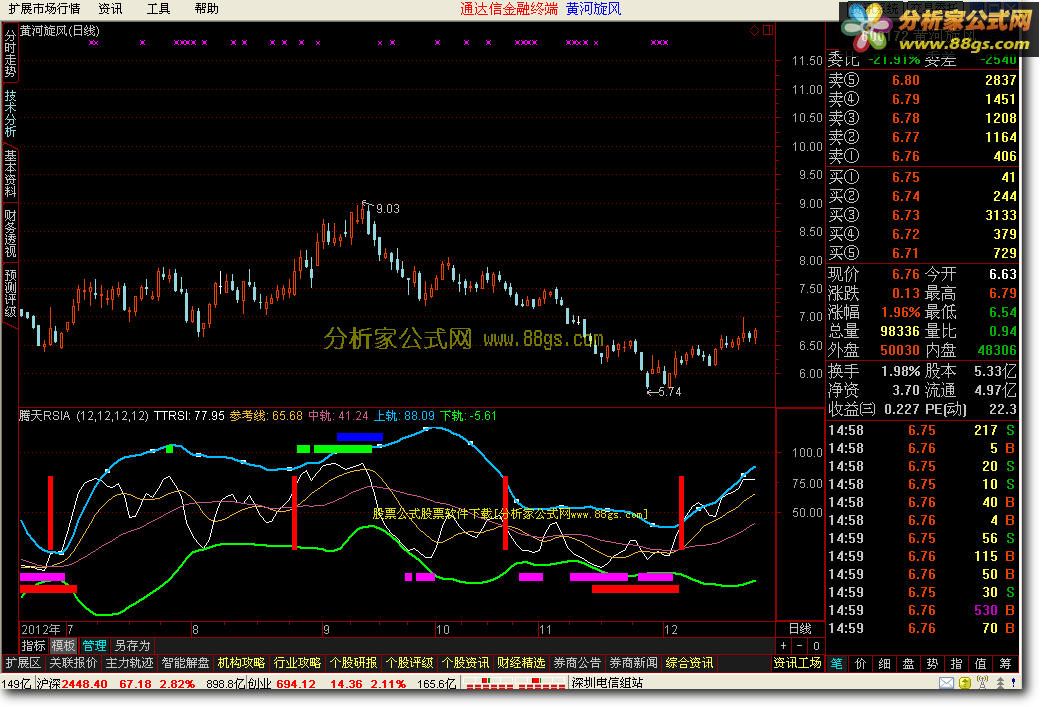Image resolution: width=1041 pixels, height=707 pixels.
Task: Select the 细 tab in the quote panel
Action: [x=885, y=663]
